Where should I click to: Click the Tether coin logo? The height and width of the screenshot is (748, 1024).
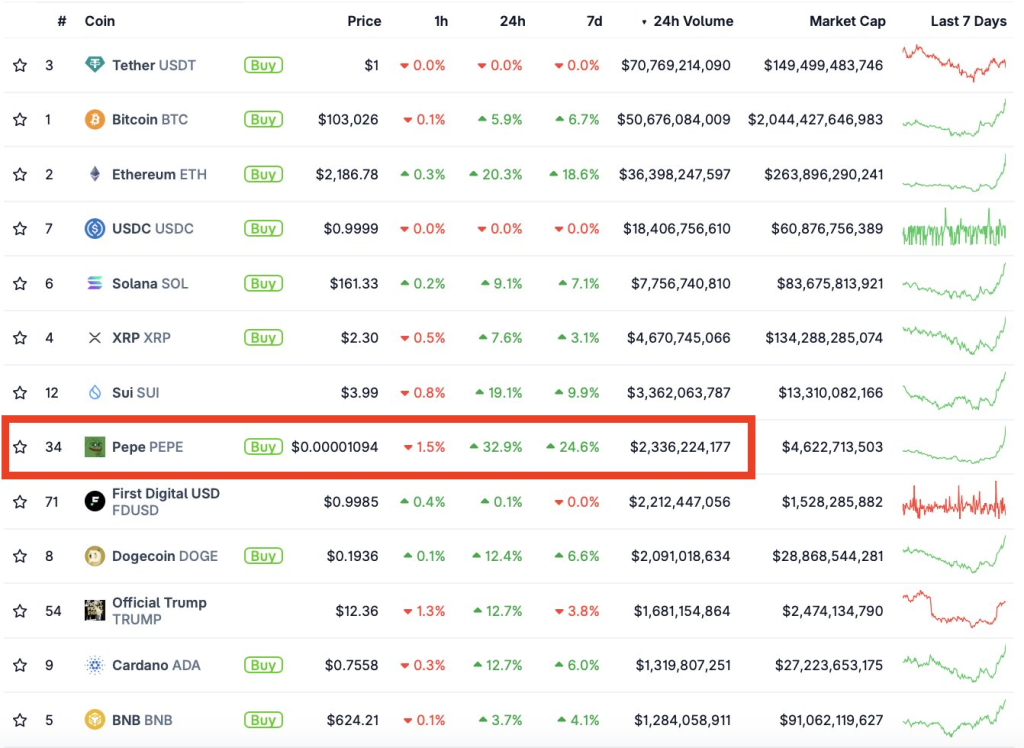(x=95, y=65)
